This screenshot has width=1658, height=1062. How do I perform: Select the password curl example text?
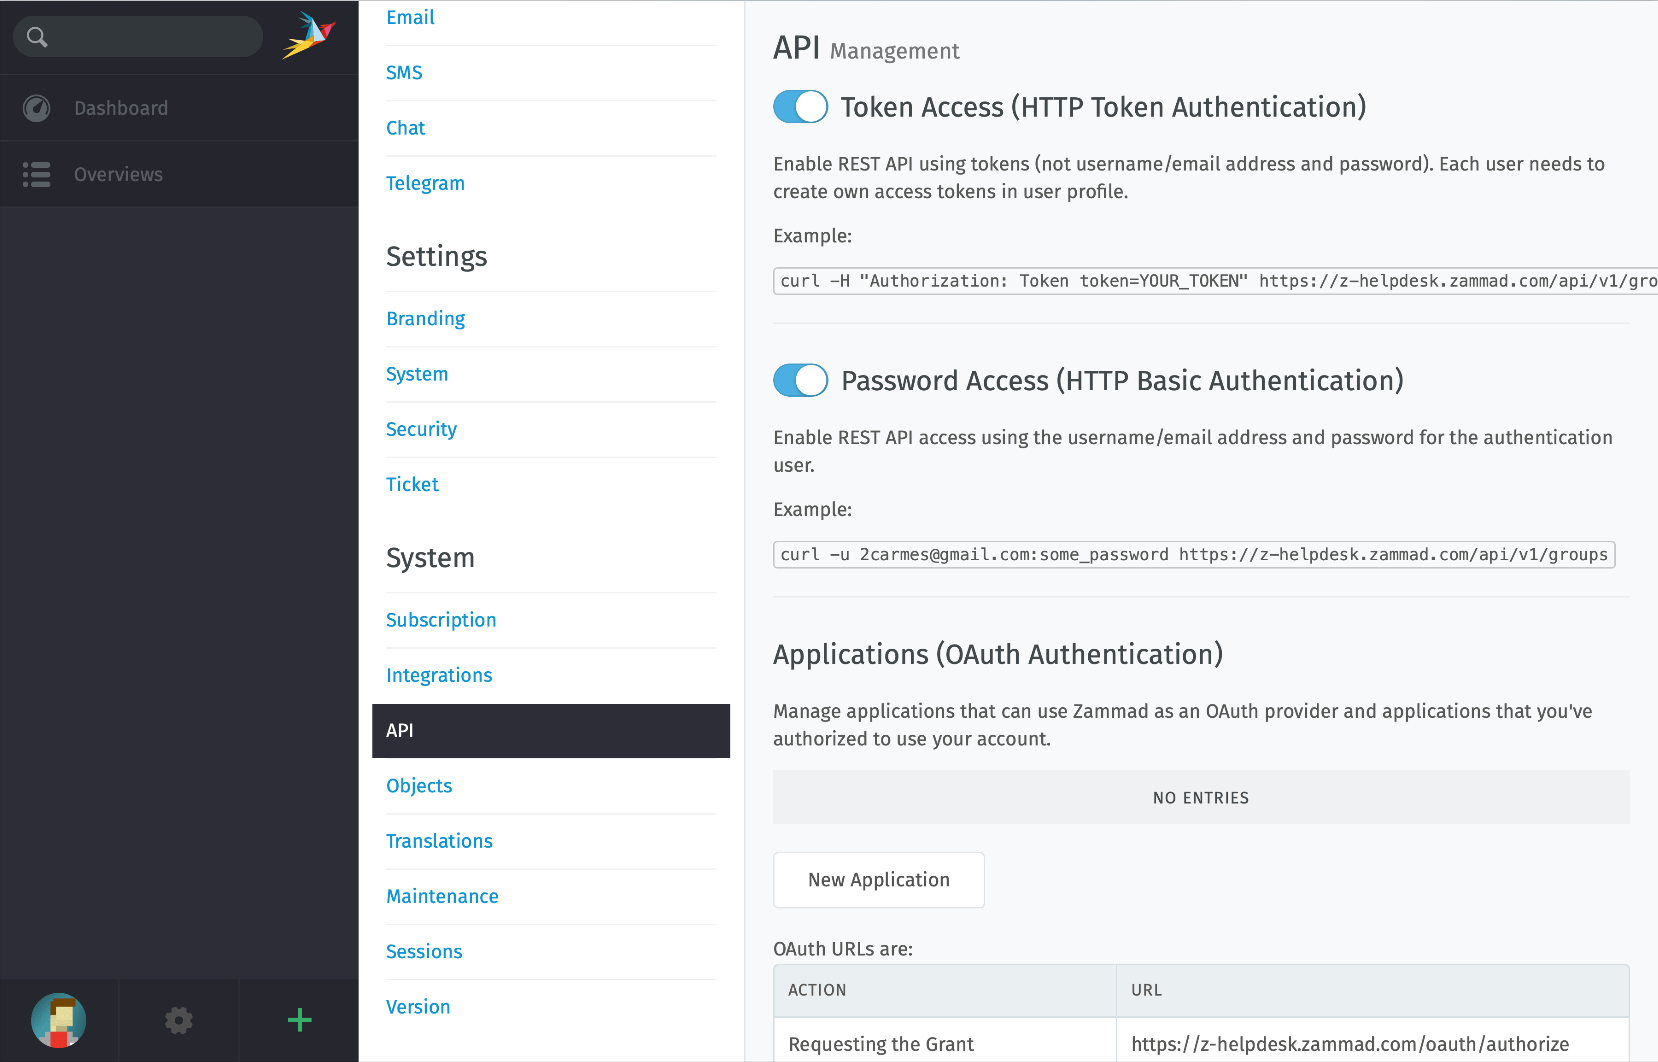point(1193,555)
